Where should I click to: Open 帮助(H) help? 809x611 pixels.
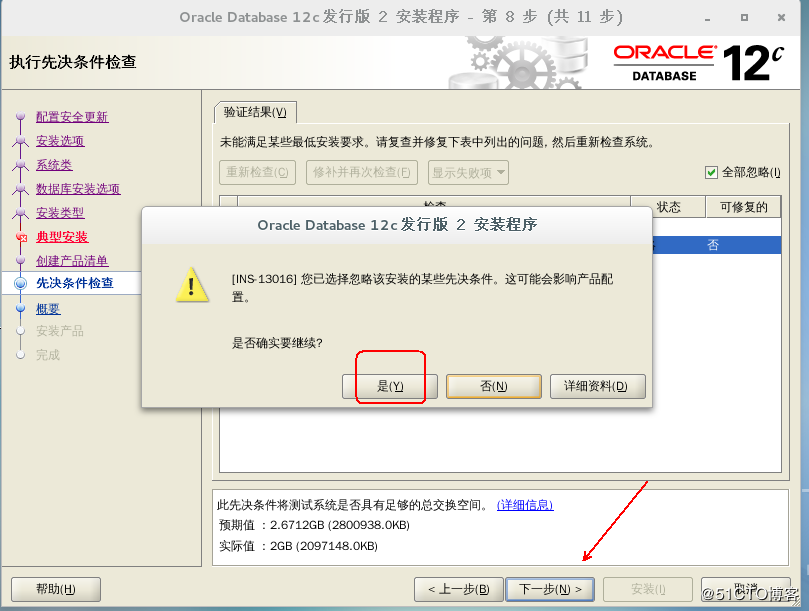tap(56, 589)
